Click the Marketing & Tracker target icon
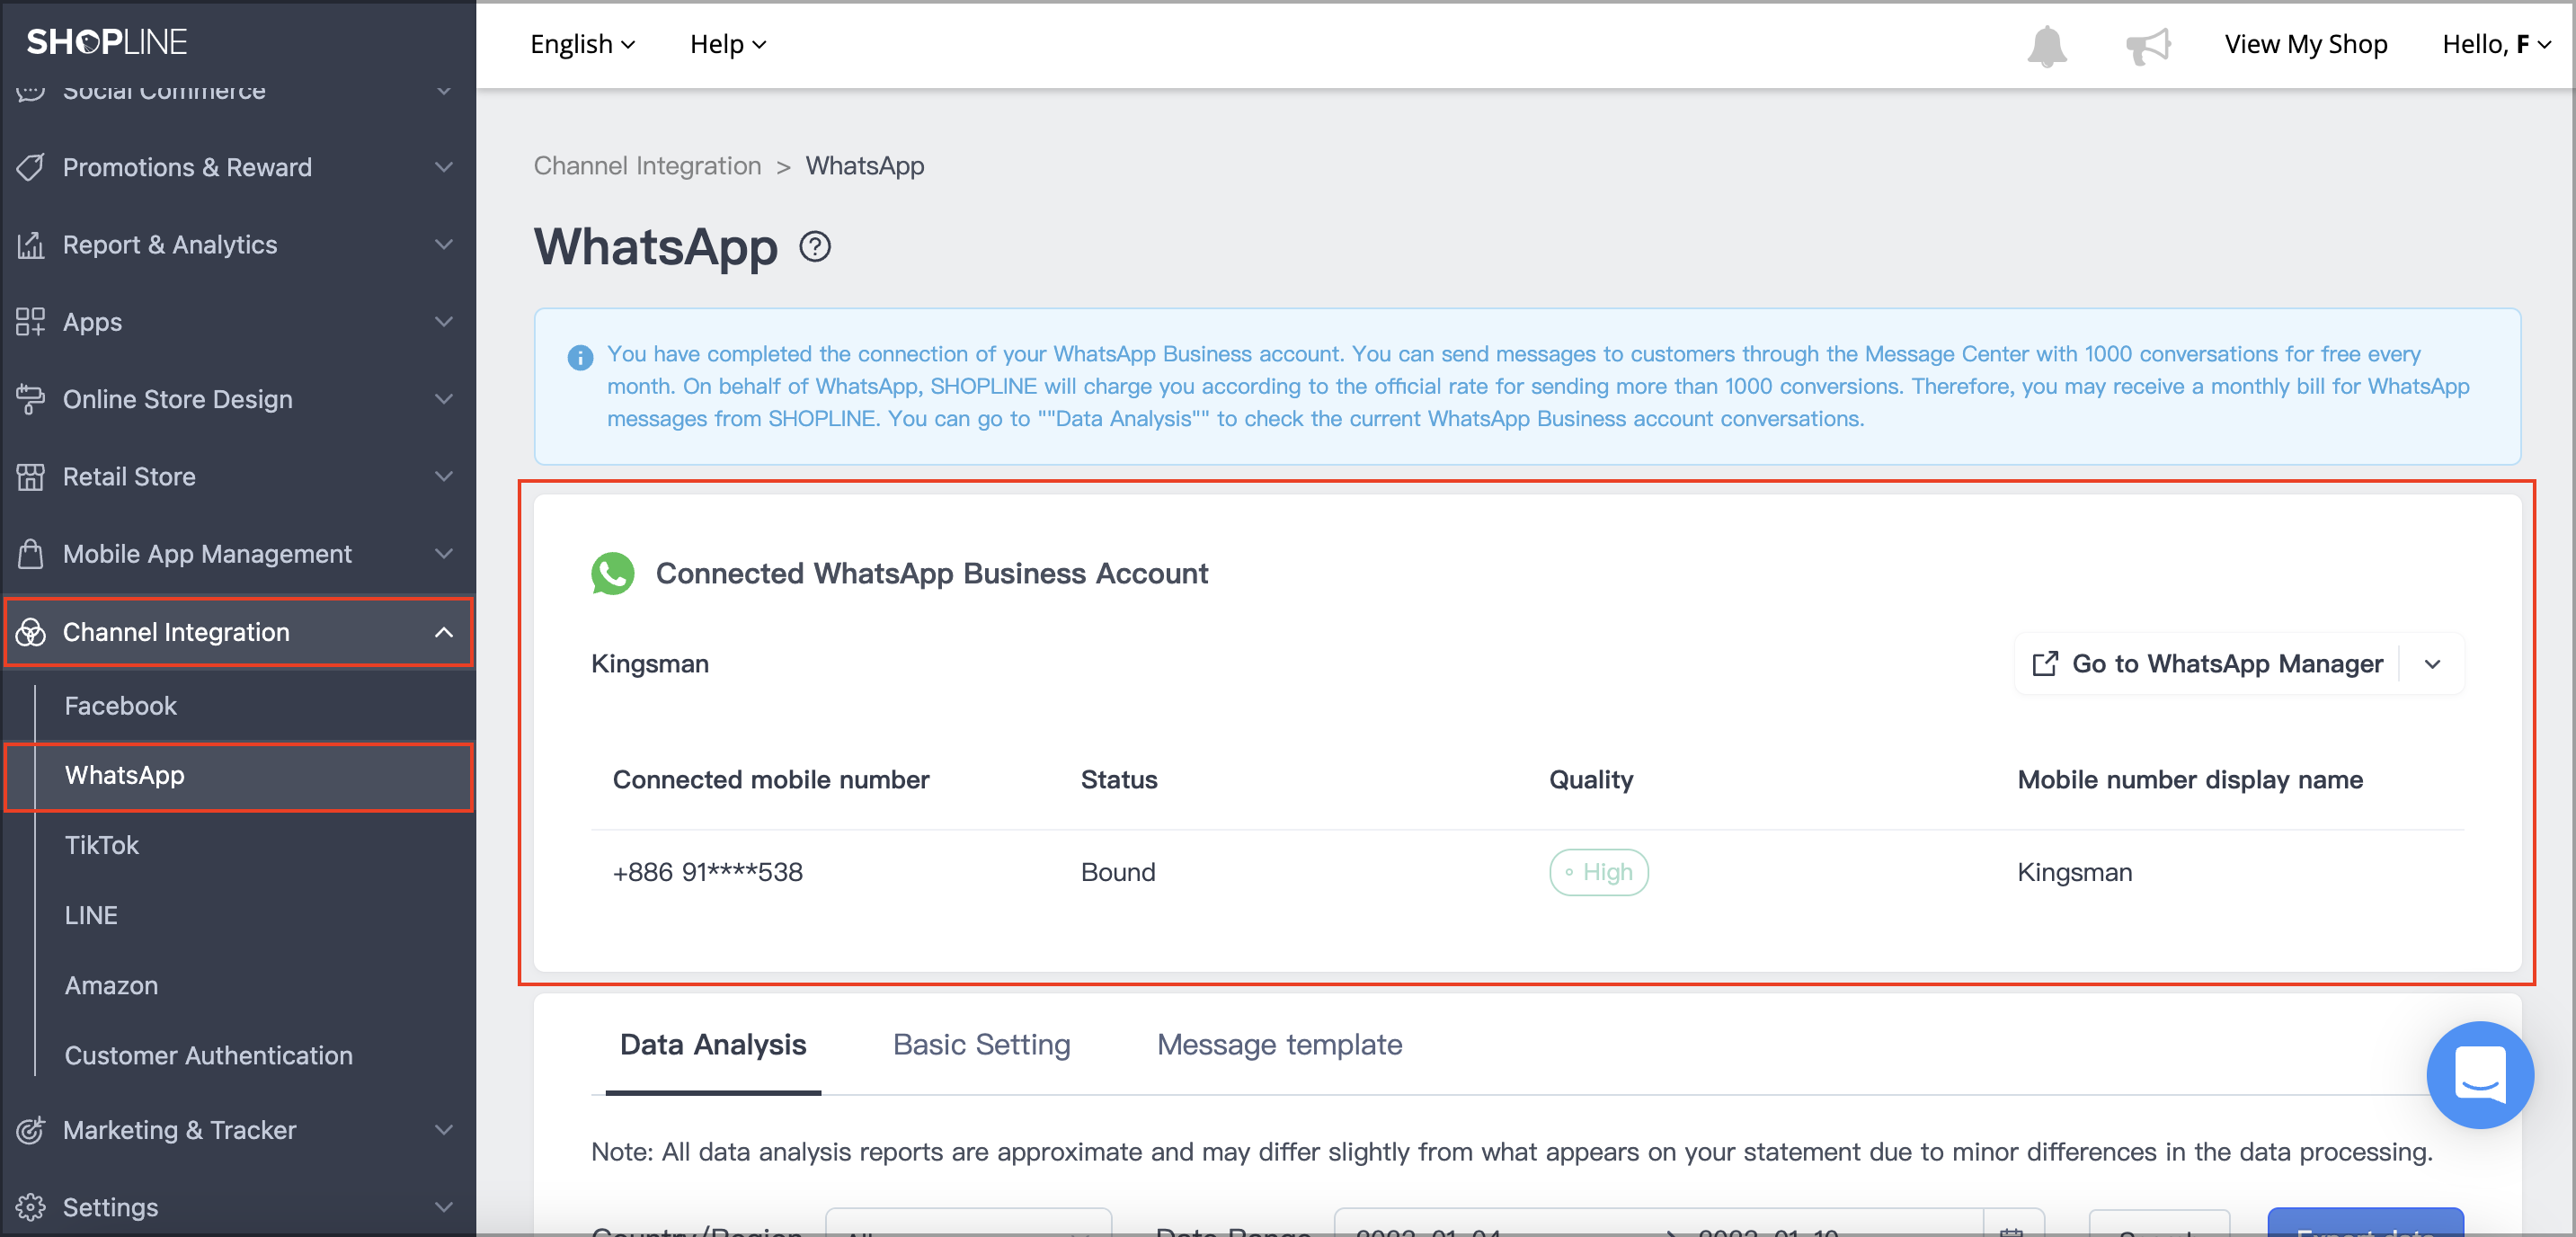2576x1237 pixels. [31, 1130]
